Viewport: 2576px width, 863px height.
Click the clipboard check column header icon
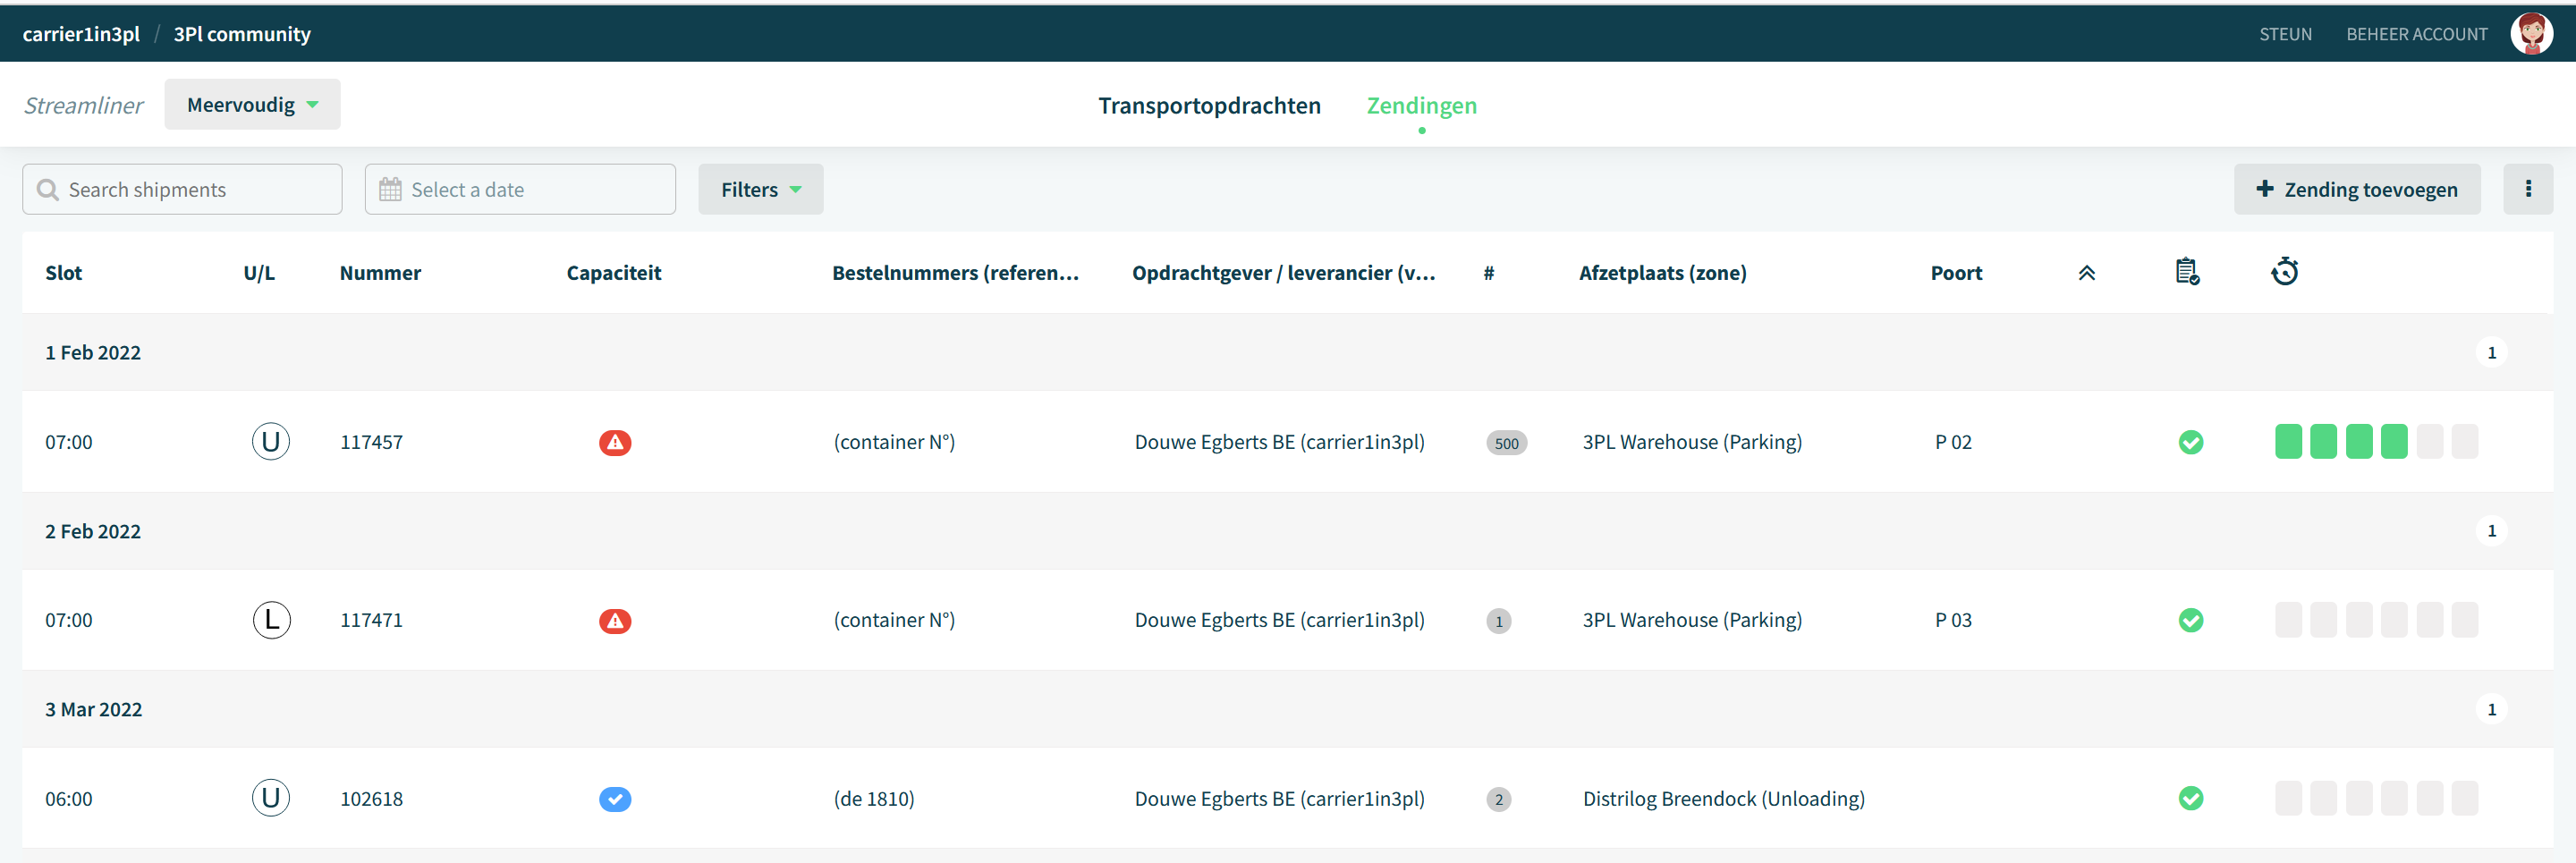coord(2187,272)
